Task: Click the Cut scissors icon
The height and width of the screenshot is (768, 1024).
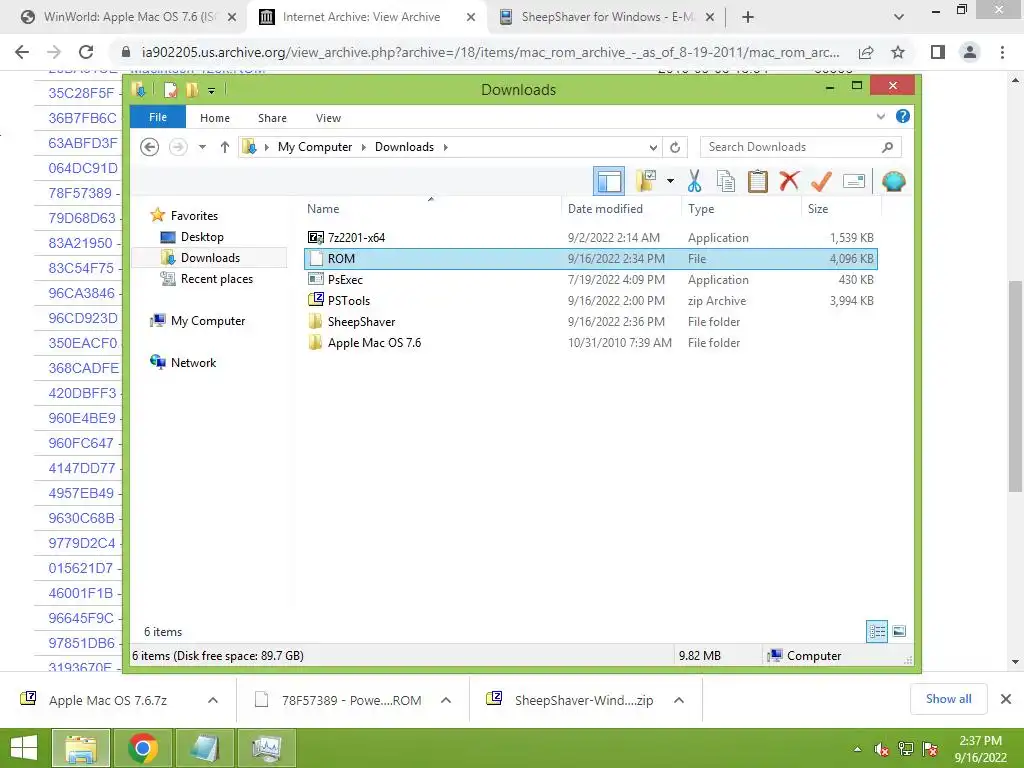Action: pyautogui.click(x=694, y=181)
